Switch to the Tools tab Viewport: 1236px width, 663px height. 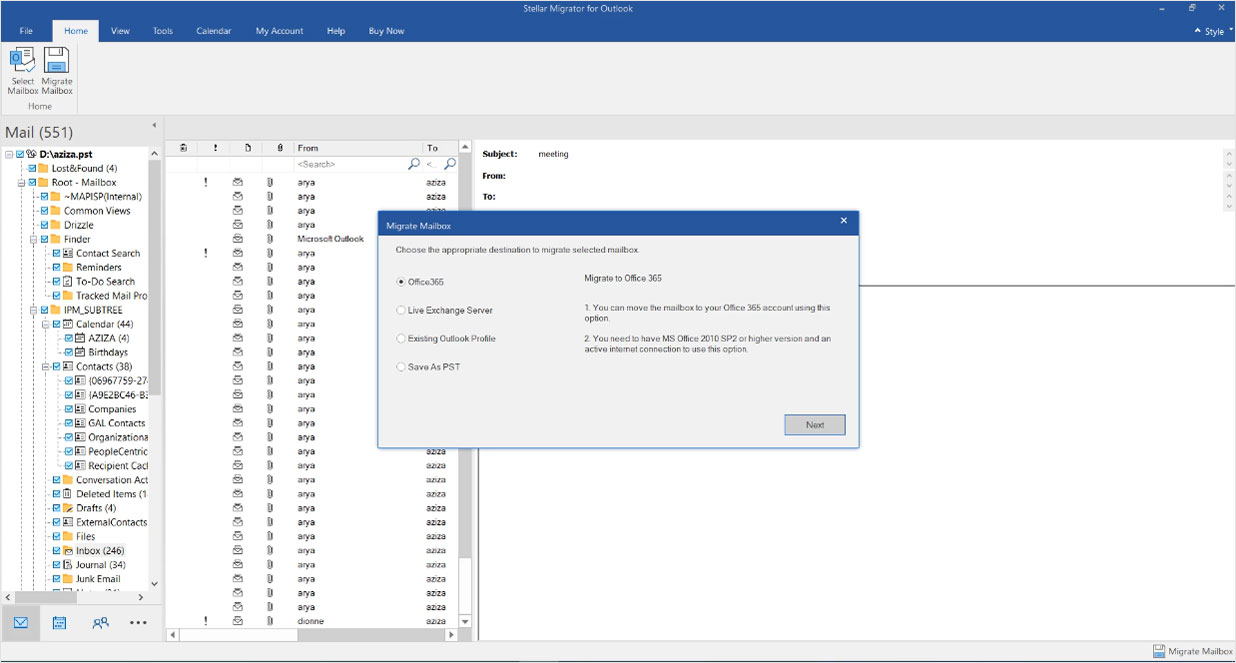[x=163, y=31]
